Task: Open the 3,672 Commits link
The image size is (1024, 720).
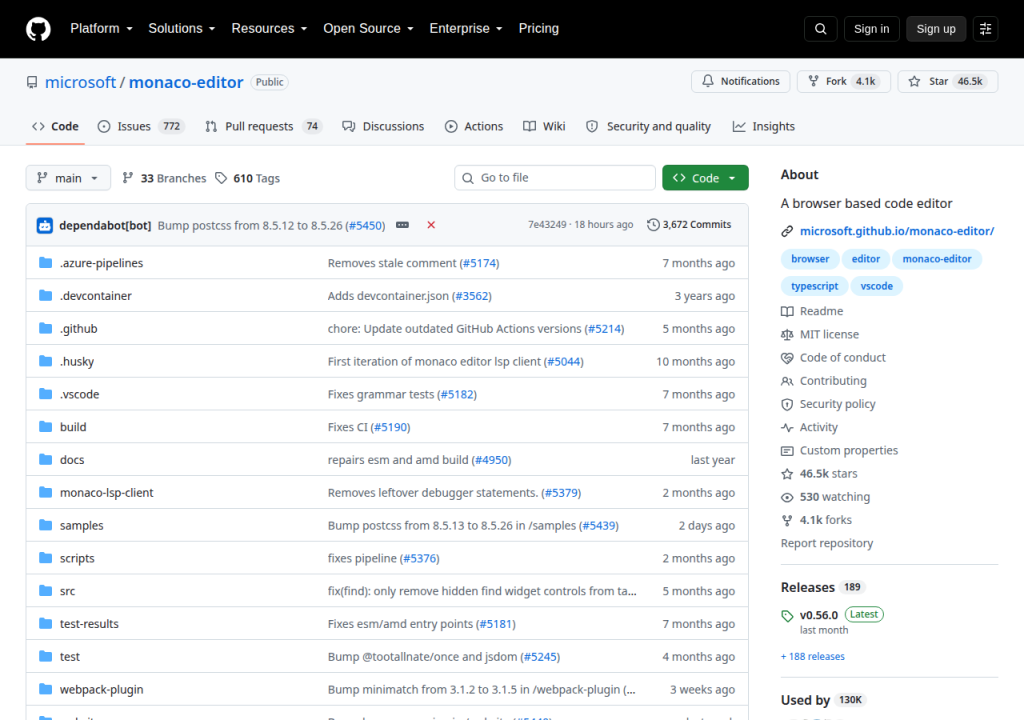Action: coord(689,225)
